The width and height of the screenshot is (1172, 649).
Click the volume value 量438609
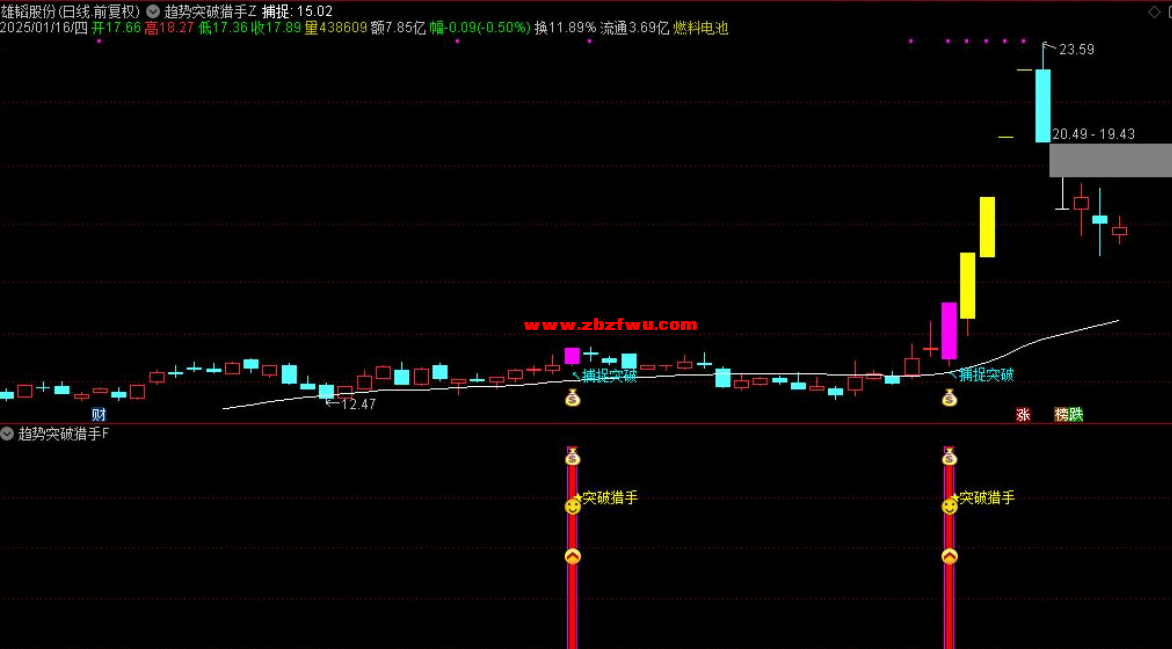click(336, 28)
